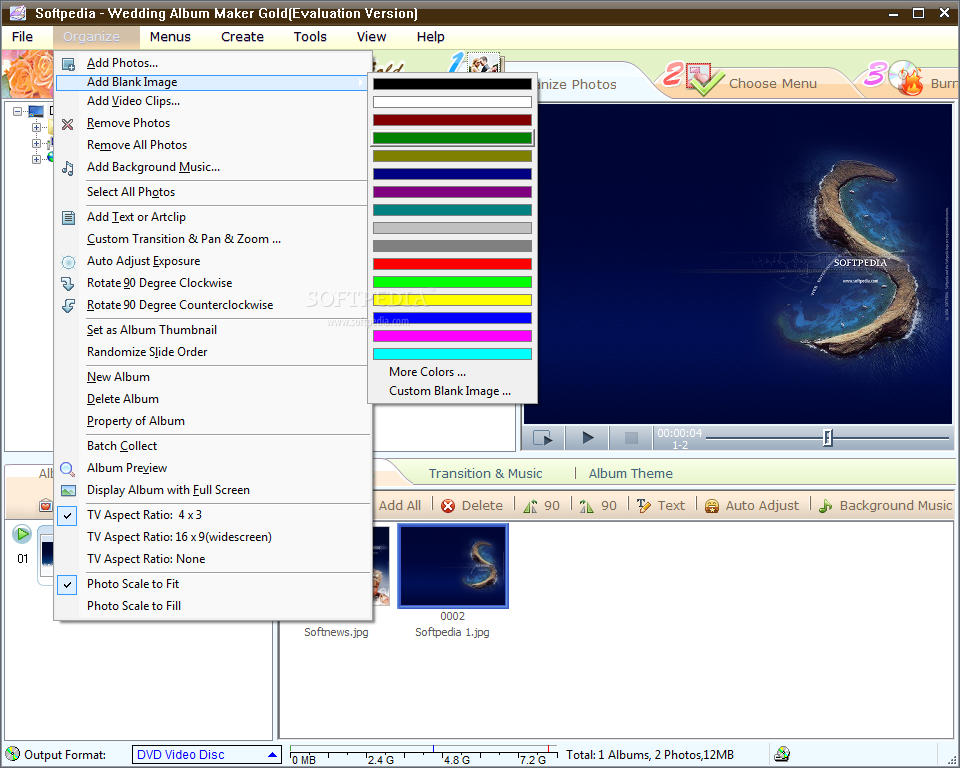Click the Auto Adjust toolbar icon
960x768 pixels.
[712, 506]
